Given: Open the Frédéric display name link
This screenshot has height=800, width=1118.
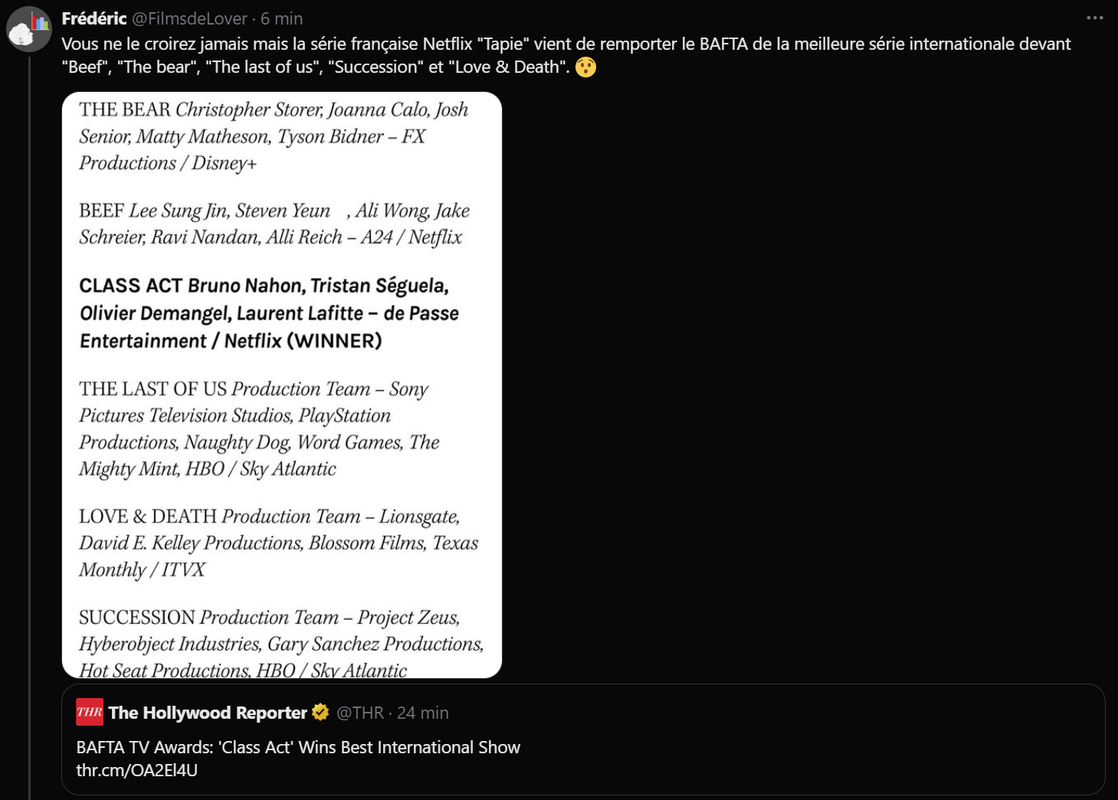Looking at the screenshot, I should (94, 19).
